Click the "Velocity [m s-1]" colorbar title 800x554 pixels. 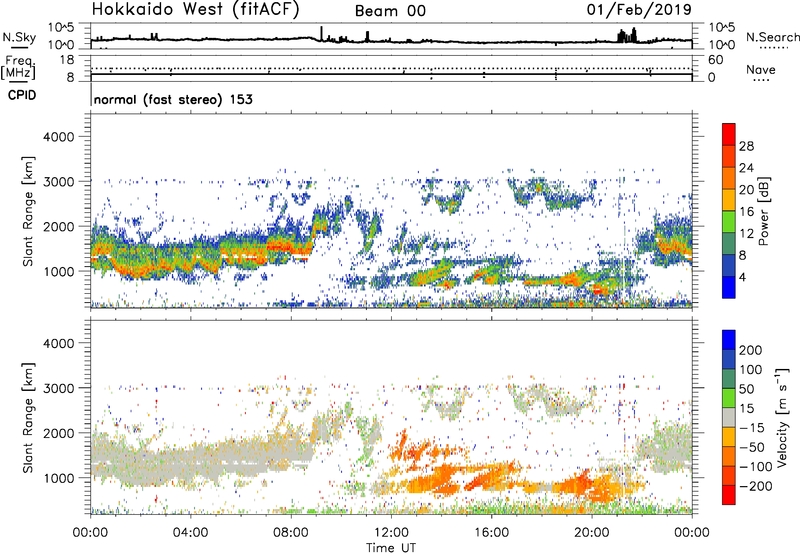[782, 417]
